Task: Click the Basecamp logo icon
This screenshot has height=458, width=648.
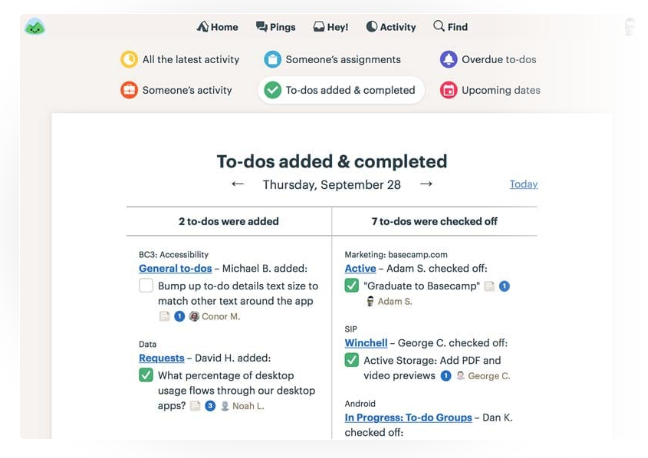Action: tap(35, 27)
